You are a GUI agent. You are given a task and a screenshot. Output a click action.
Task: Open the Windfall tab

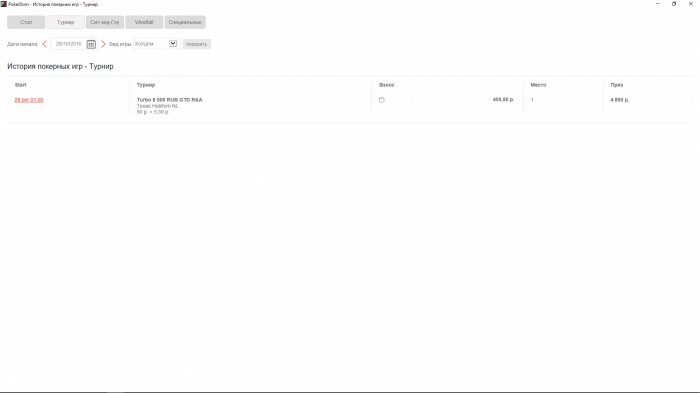point(144,22)
